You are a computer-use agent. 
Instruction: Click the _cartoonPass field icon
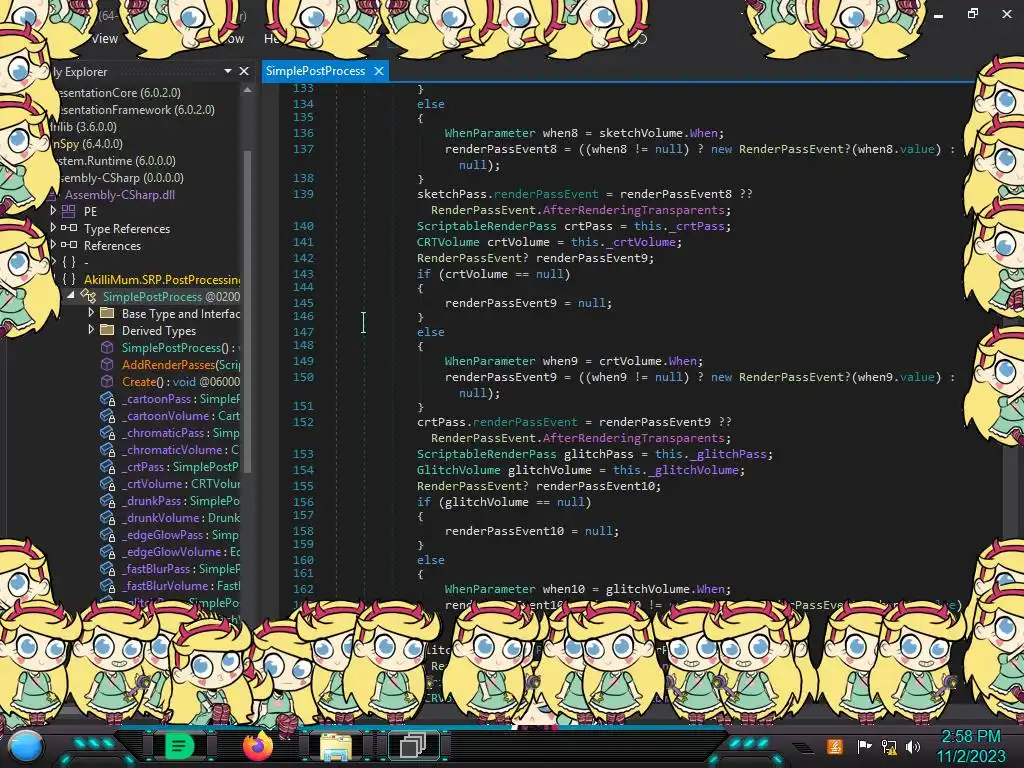[x=107, y=398]
